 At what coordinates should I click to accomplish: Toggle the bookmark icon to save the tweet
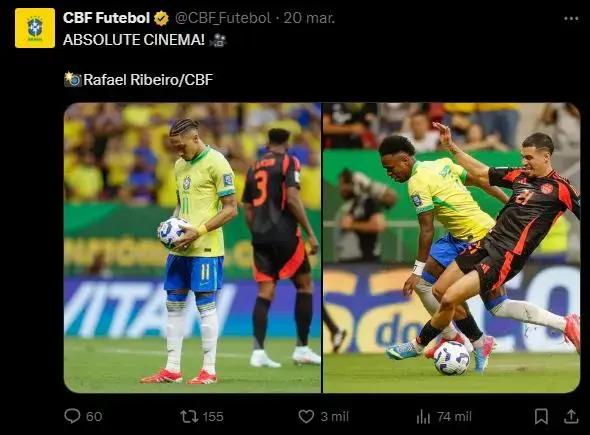coord(541,416)
